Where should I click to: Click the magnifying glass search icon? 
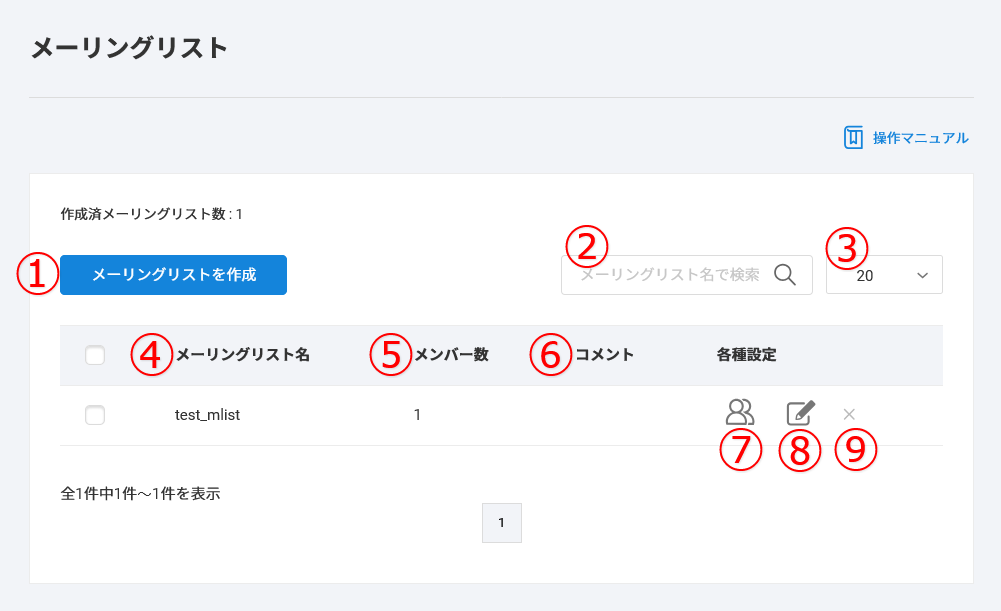(x=785, y=275)
